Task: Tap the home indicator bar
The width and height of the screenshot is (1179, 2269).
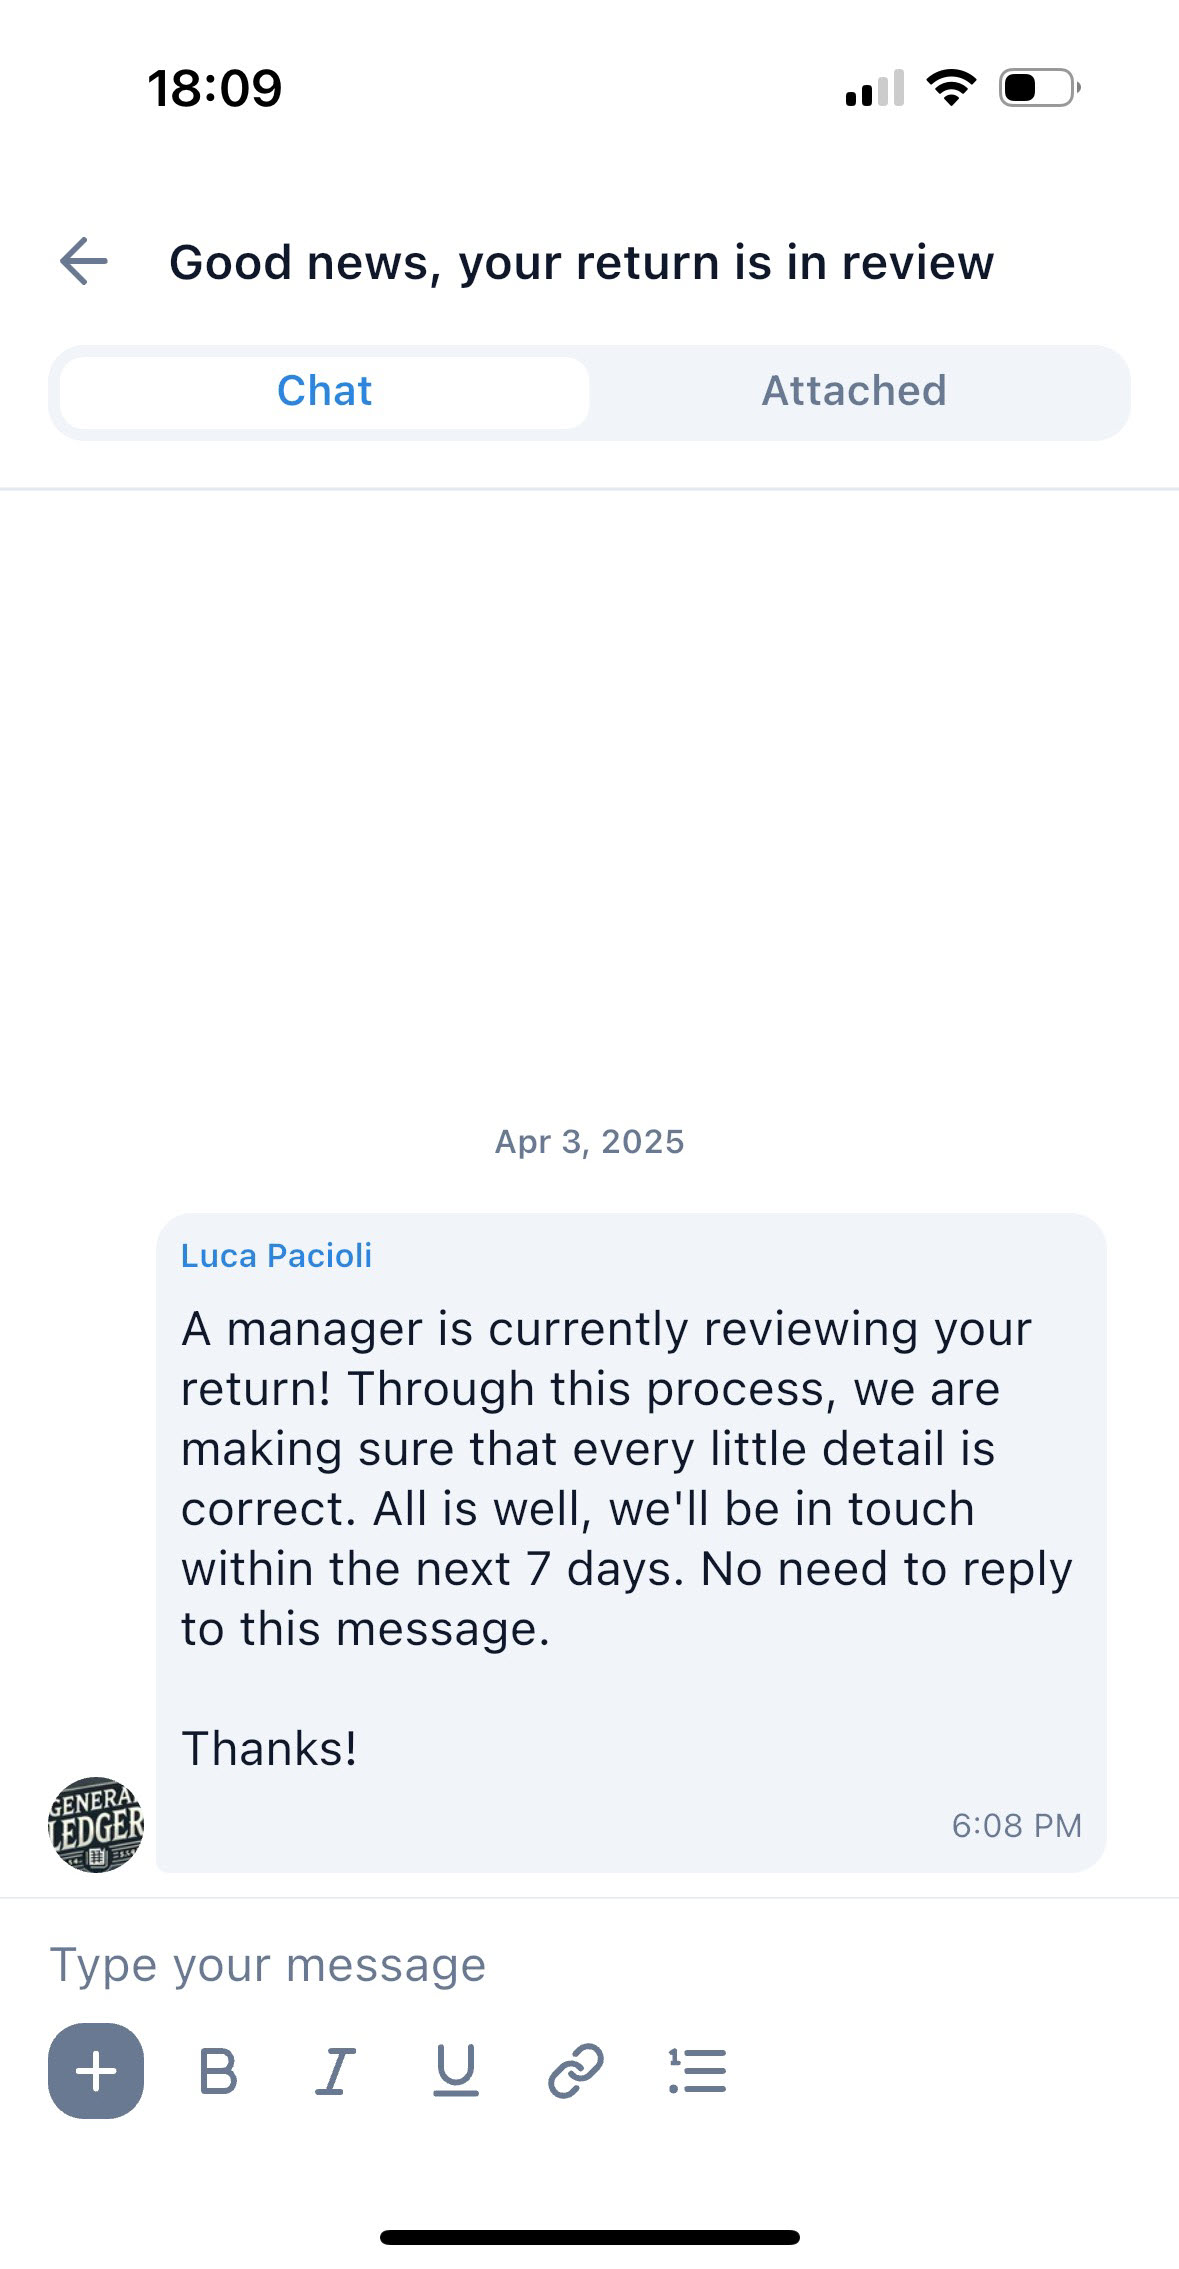Action: 590,2237
